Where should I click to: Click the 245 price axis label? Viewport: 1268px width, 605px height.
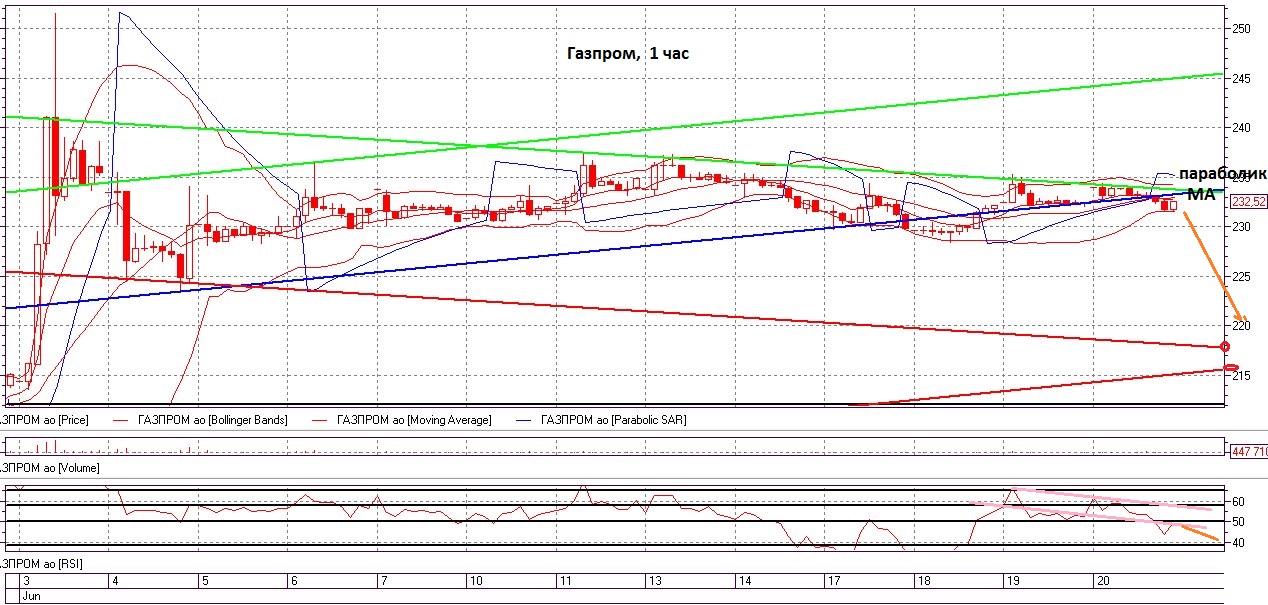click(1240, 78)
